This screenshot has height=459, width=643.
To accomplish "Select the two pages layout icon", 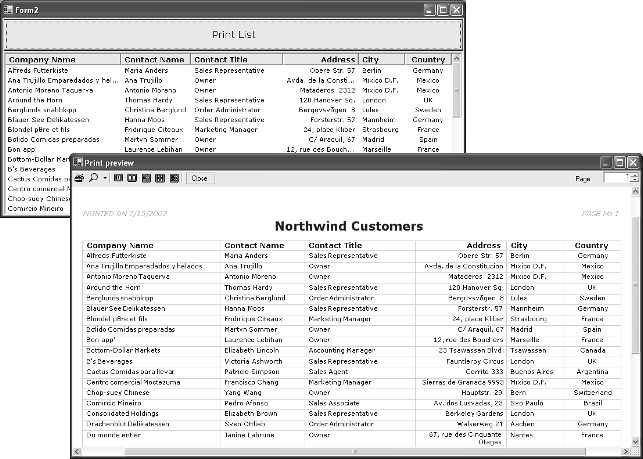I will tap(132, 178).
